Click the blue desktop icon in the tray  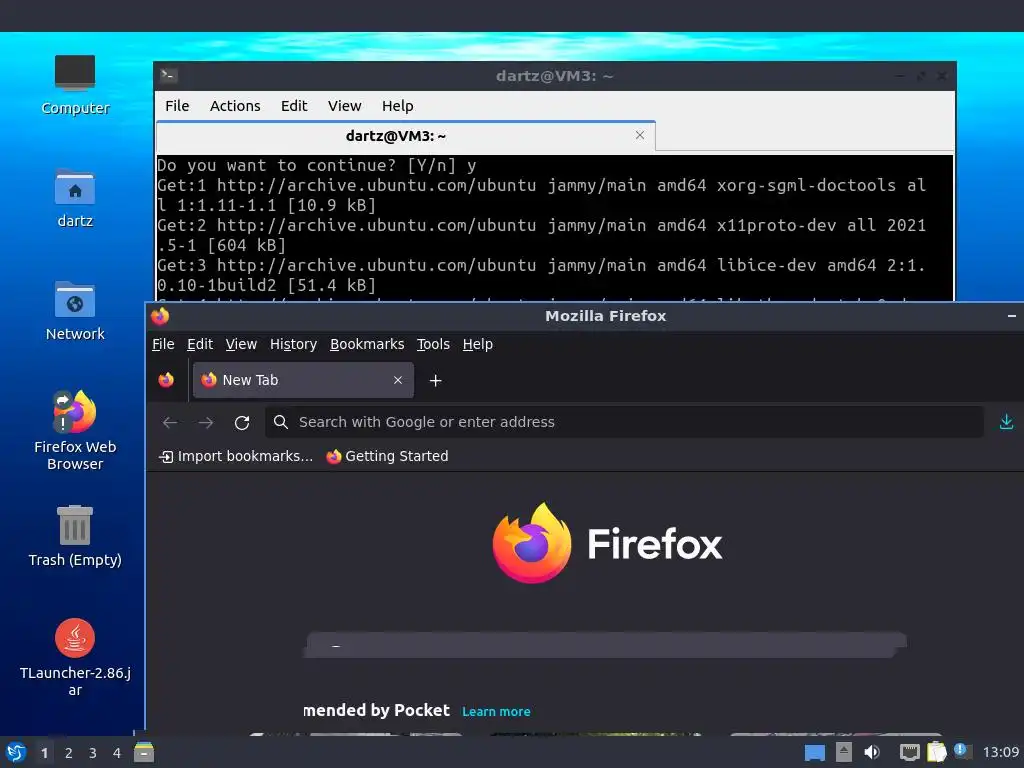pyautogui.click(x=814, y=752)
